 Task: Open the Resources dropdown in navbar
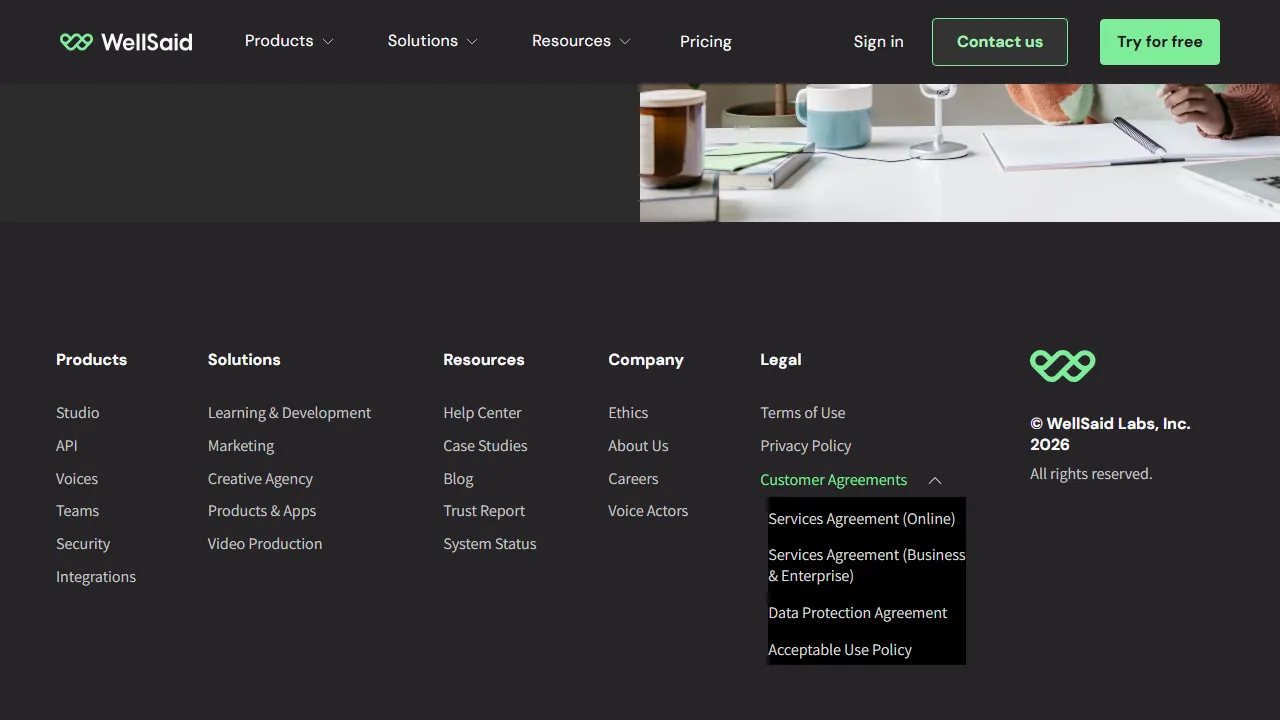click(x=581, y=41)
